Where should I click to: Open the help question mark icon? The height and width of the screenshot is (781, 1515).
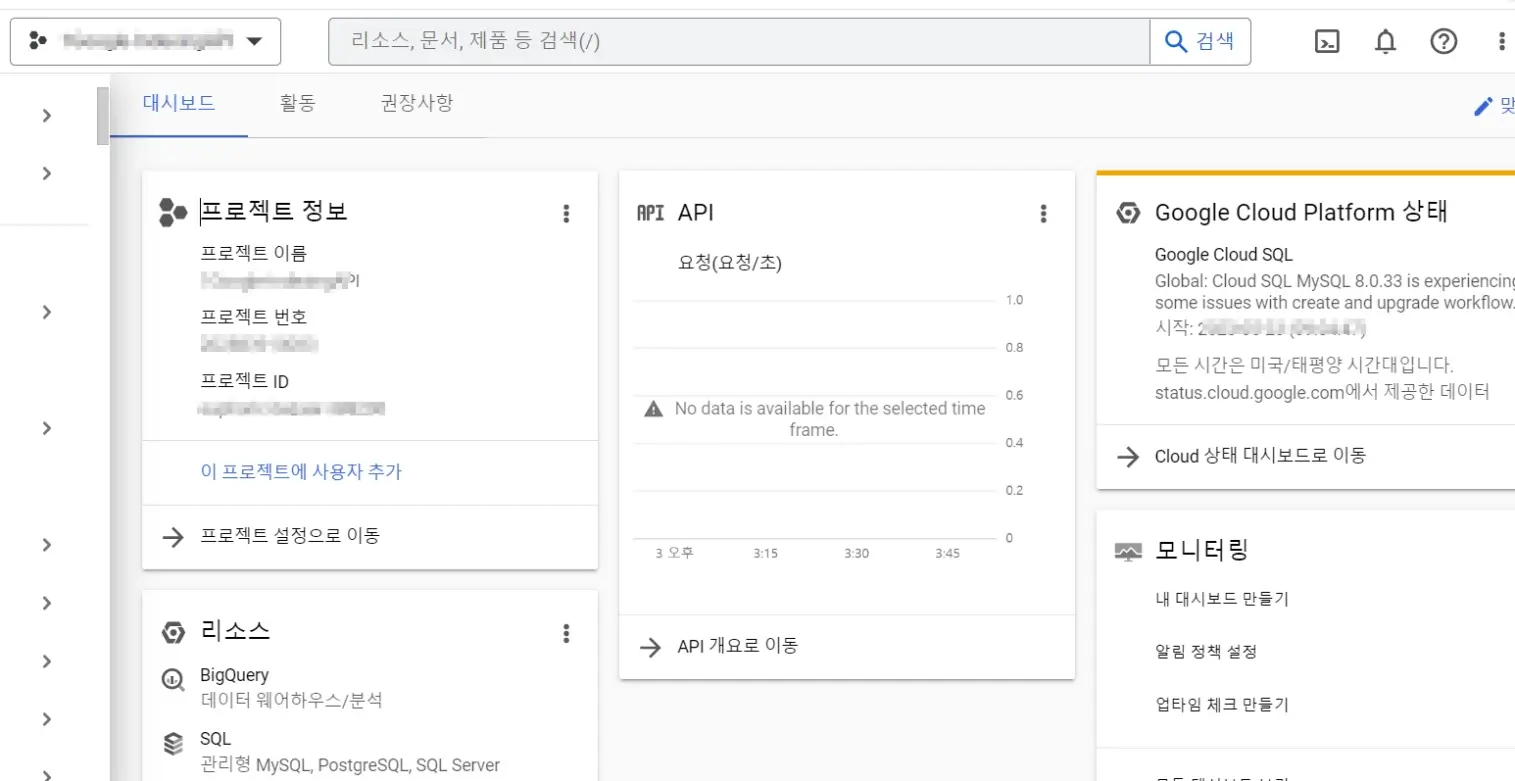[x=1443, y=41]
